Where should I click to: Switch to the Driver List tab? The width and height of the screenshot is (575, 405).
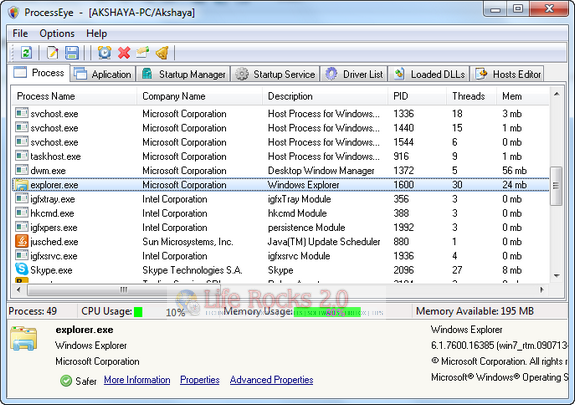tap(354, 74)
